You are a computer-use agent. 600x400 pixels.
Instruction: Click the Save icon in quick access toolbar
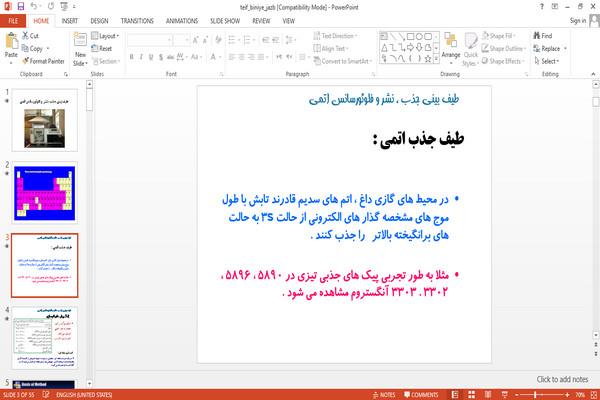[x=21, y=6]
